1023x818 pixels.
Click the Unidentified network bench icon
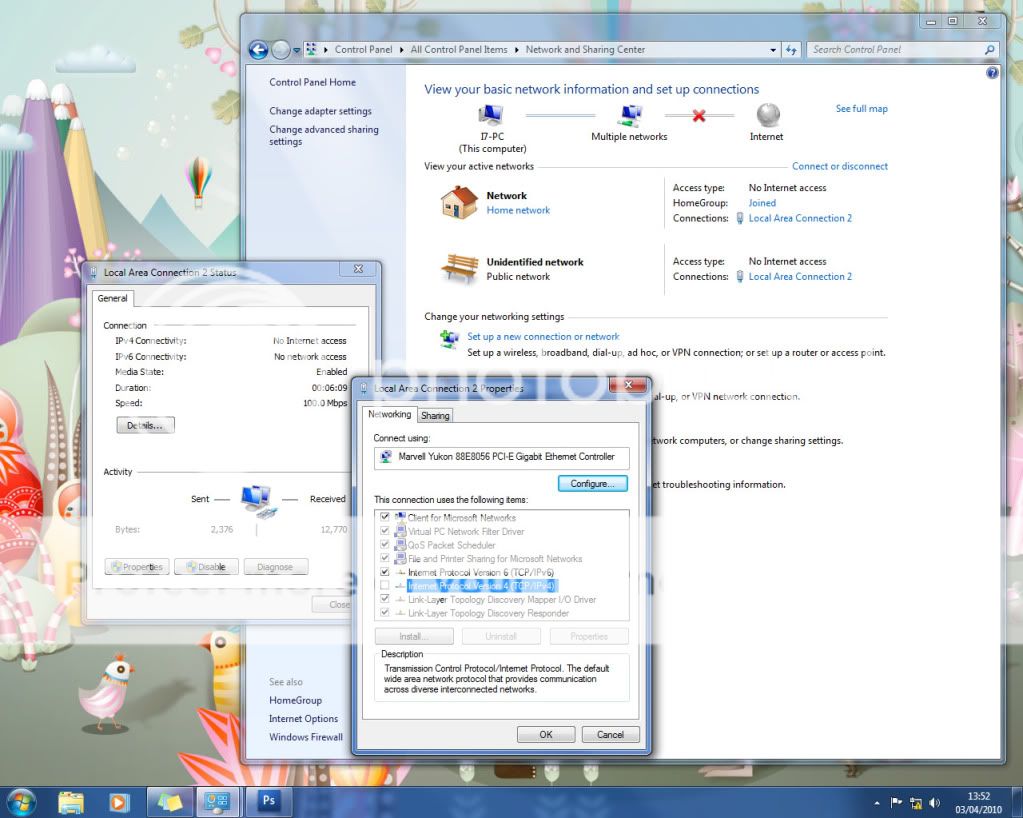pos(460,267)
